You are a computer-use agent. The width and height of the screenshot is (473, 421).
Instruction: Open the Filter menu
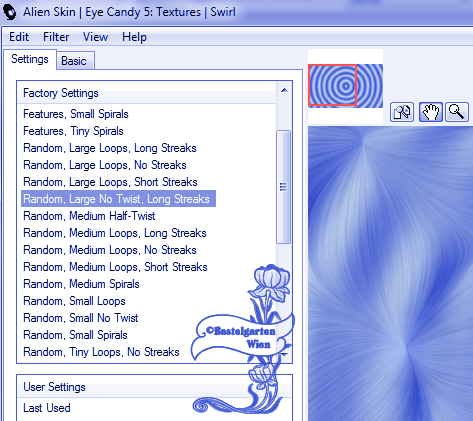pyautogui.click(x=56, y=37)
